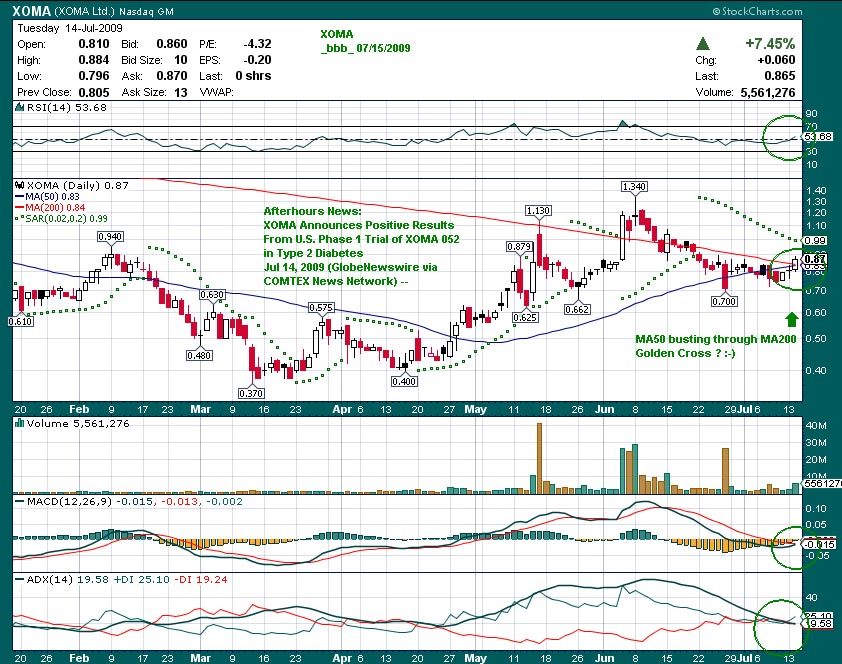Click the MACD legend line marker
Image resolution: width=842 pixels, height=664 pixels.
tap(20, 501)
